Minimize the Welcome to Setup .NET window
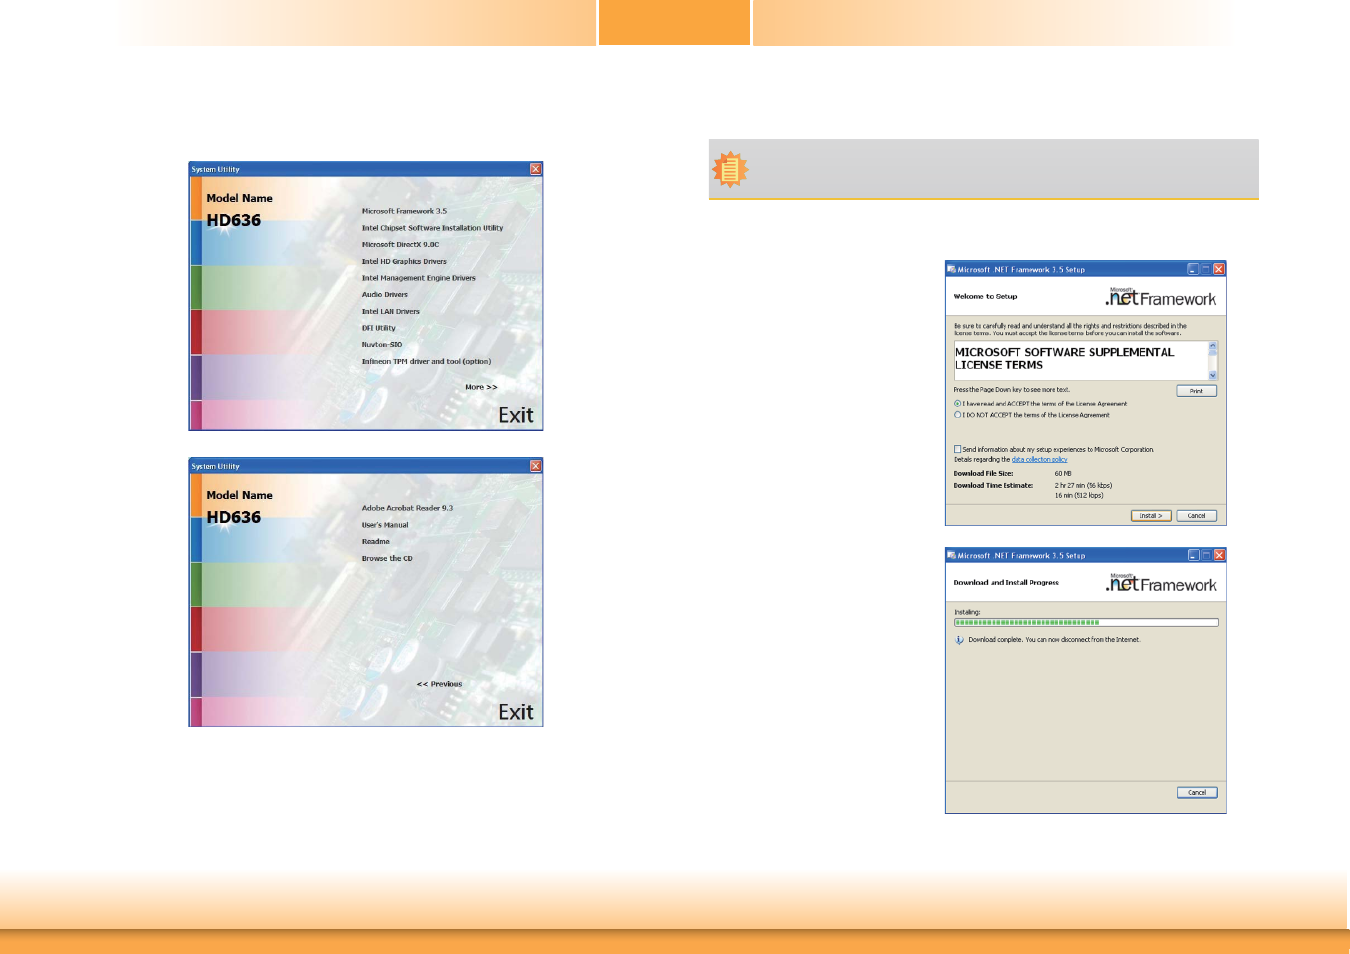1350x954 pixels. tap(1193, 269)
